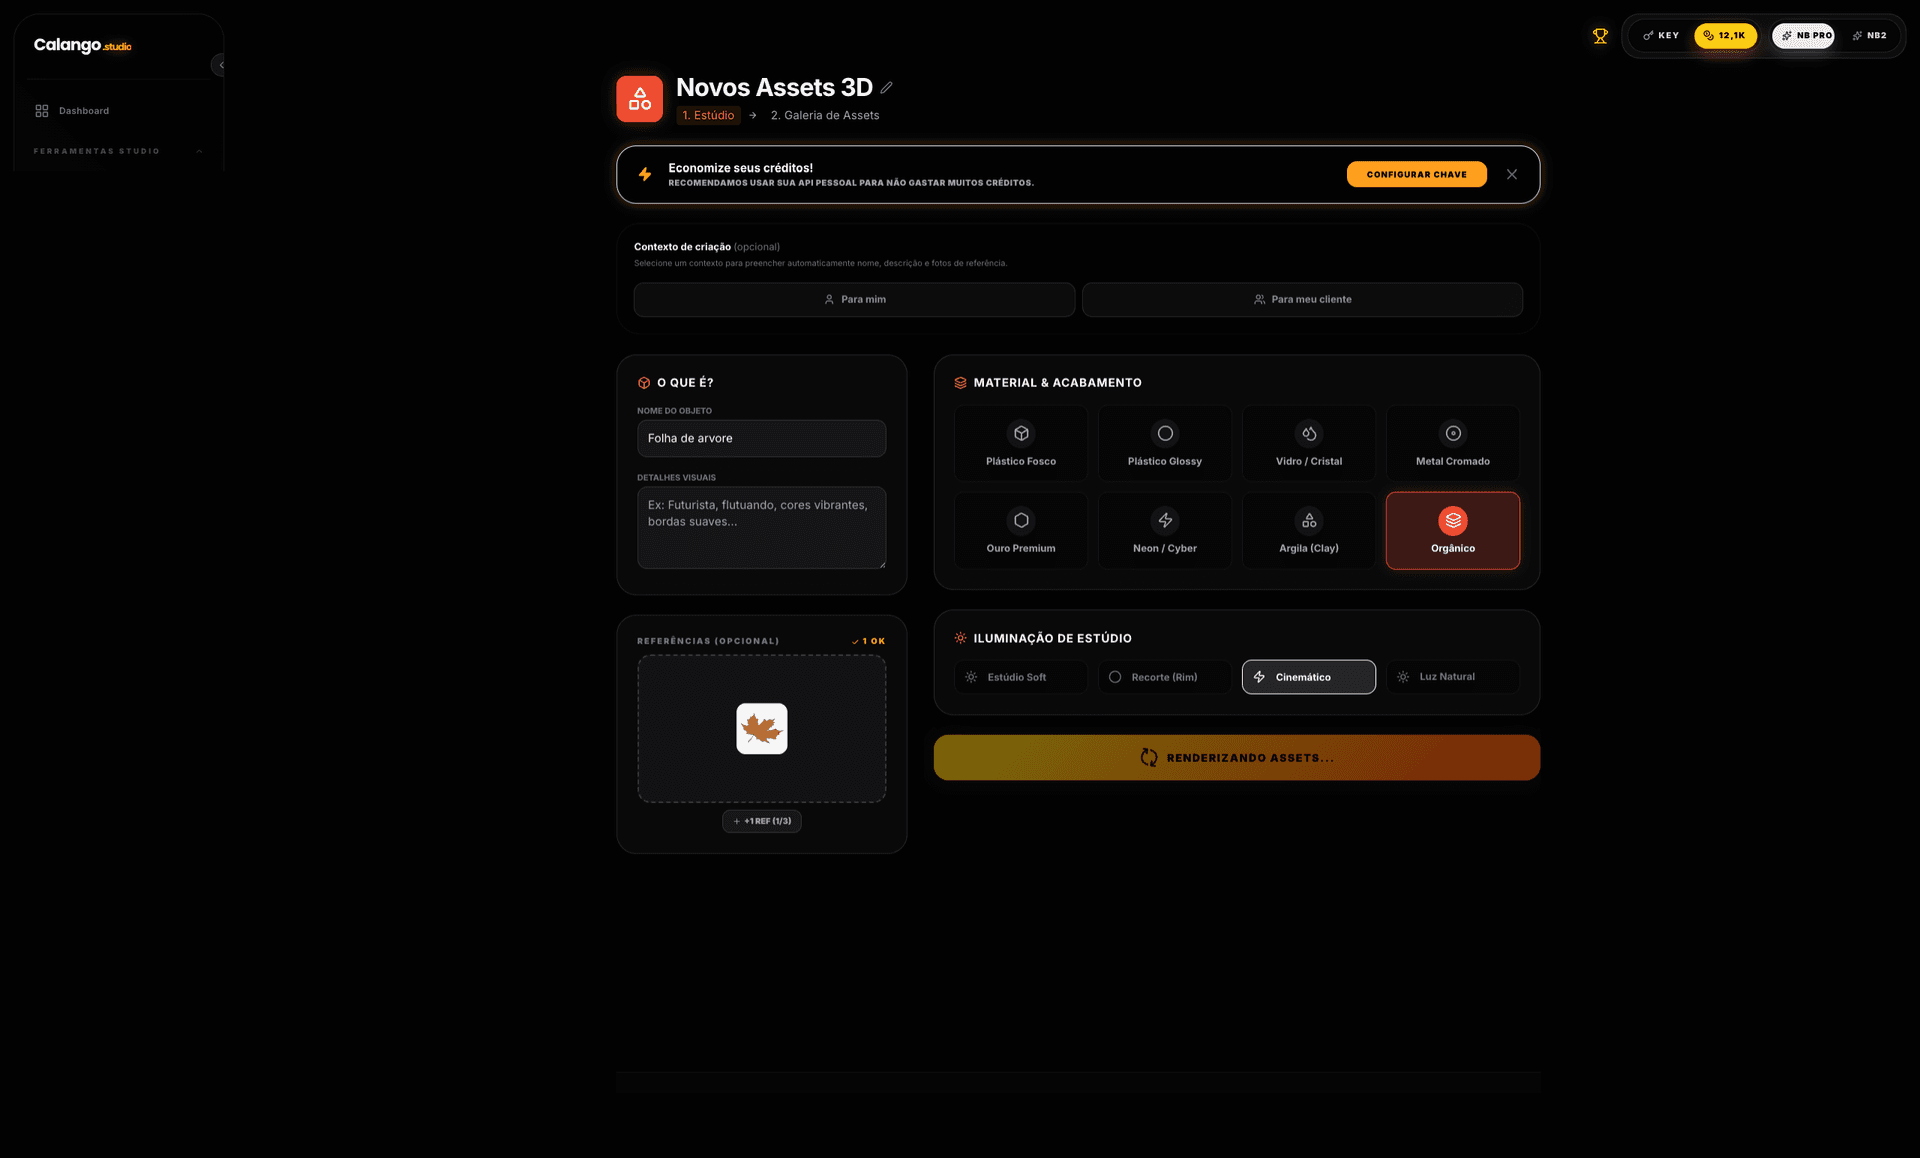Click the leaf reference image thumbnail
Viewport: 1920px width, 1158px height.
pyautogui.click(x=762, y=729)
